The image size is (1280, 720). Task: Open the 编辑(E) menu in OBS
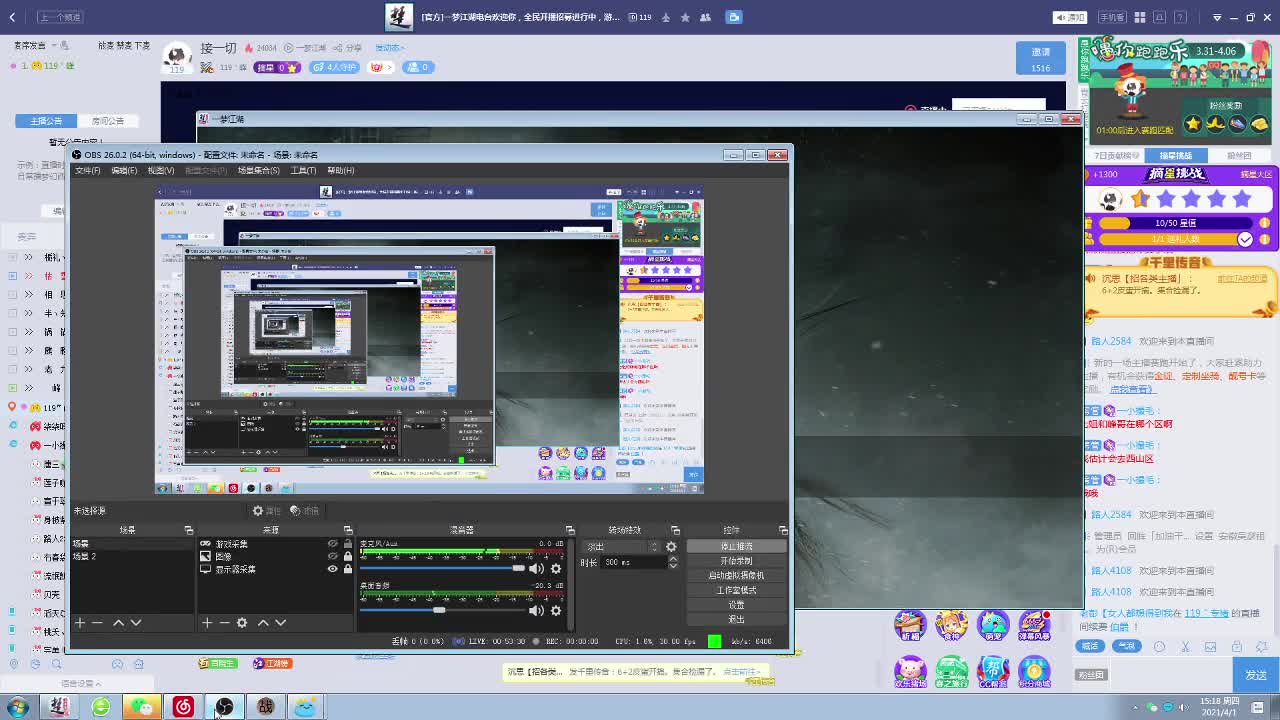pos(124,170)
